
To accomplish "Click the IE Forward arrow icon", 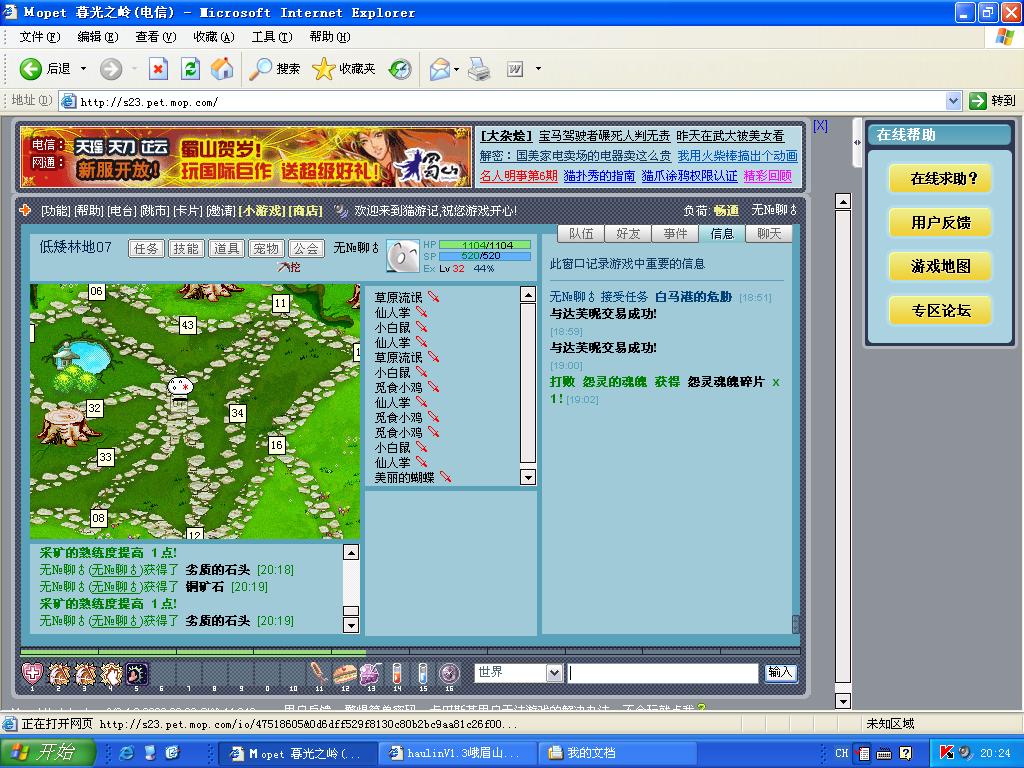I will tap(111, 69).
